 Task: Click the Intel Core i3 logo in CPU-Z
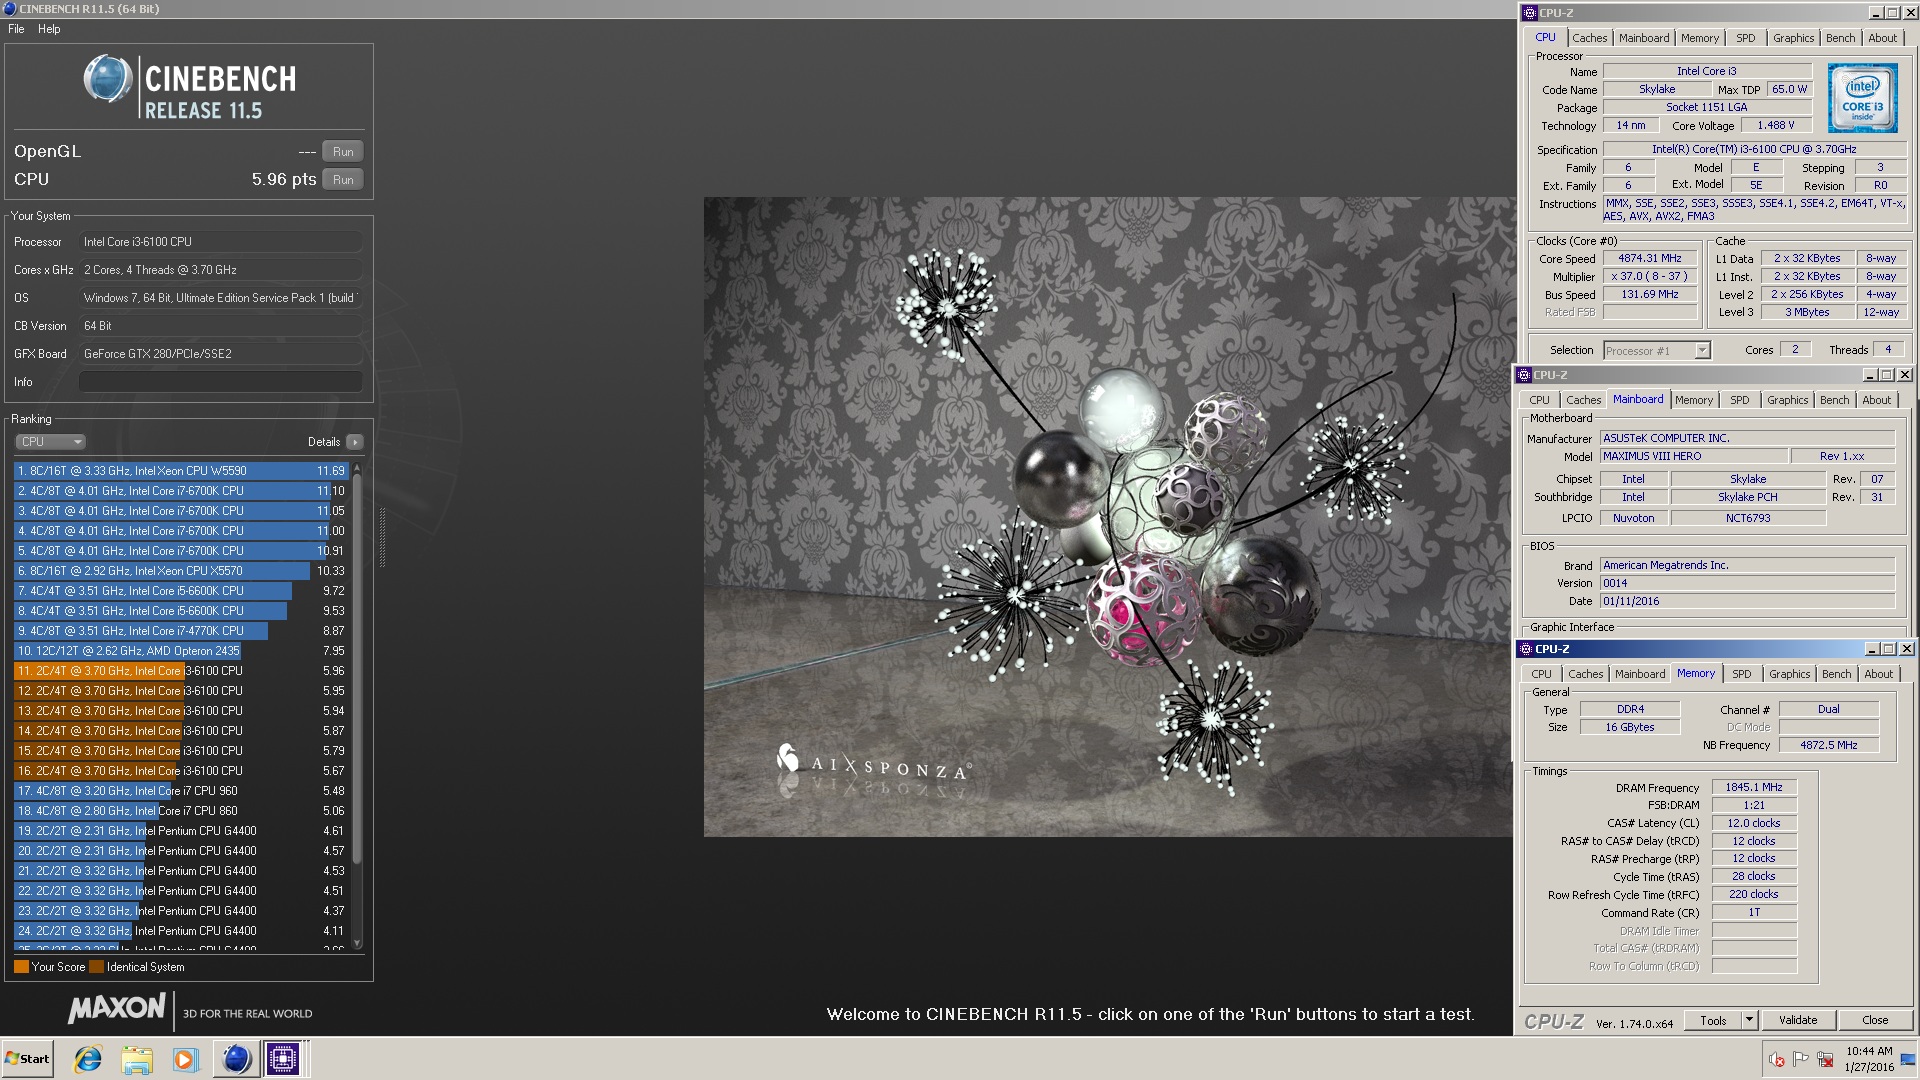[1862, 98]
